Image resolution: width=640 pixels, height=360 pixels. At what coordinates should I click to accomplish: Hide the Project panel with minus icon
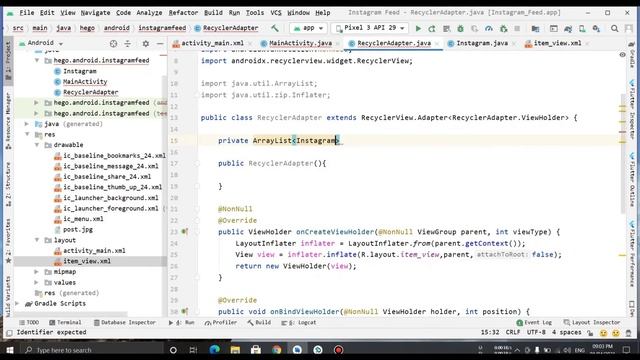click(160, 43)
